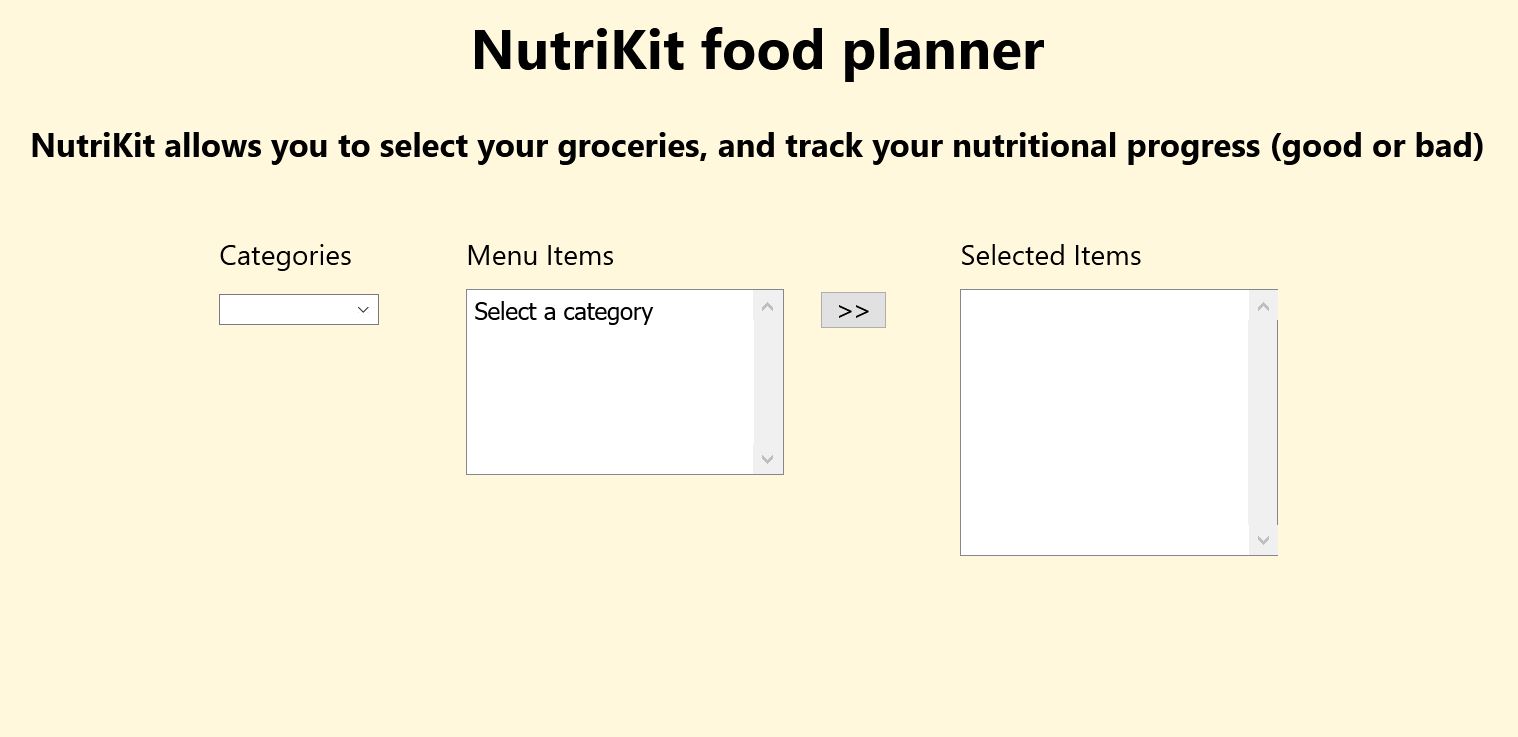The height and width of the screenshot is (737, 1518).
Task: Click the Selected Items scrollbar down arrow
Action: tap(1263, 540)
